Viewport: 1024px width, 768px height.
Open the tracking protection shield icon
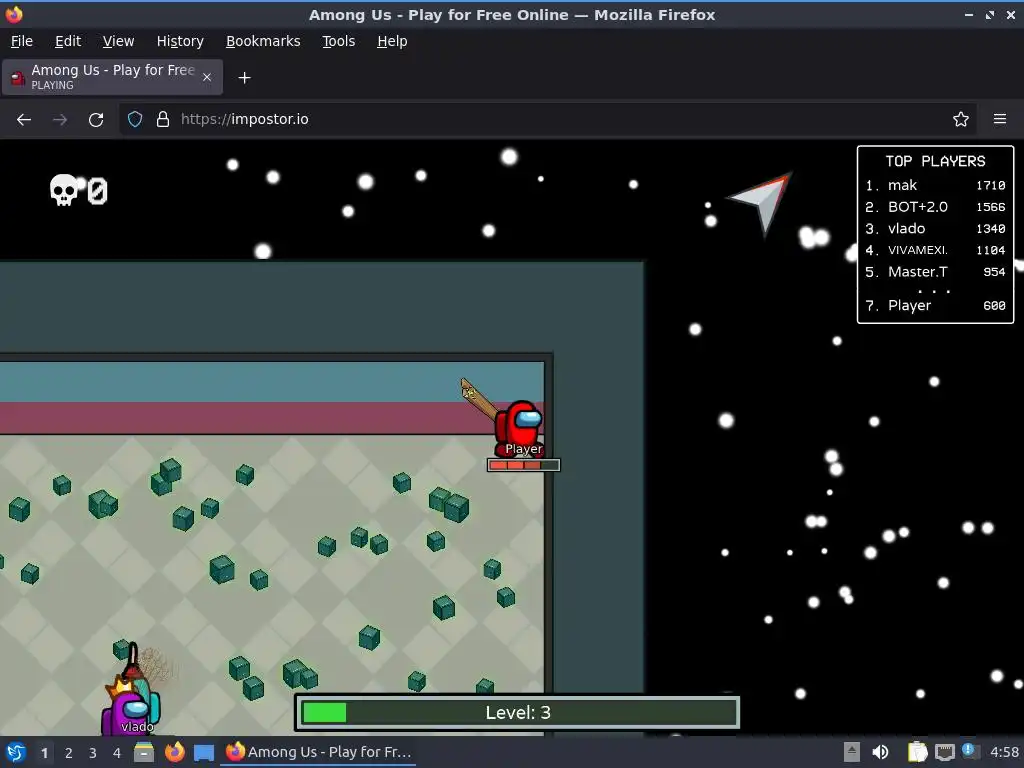coord(135,119)
